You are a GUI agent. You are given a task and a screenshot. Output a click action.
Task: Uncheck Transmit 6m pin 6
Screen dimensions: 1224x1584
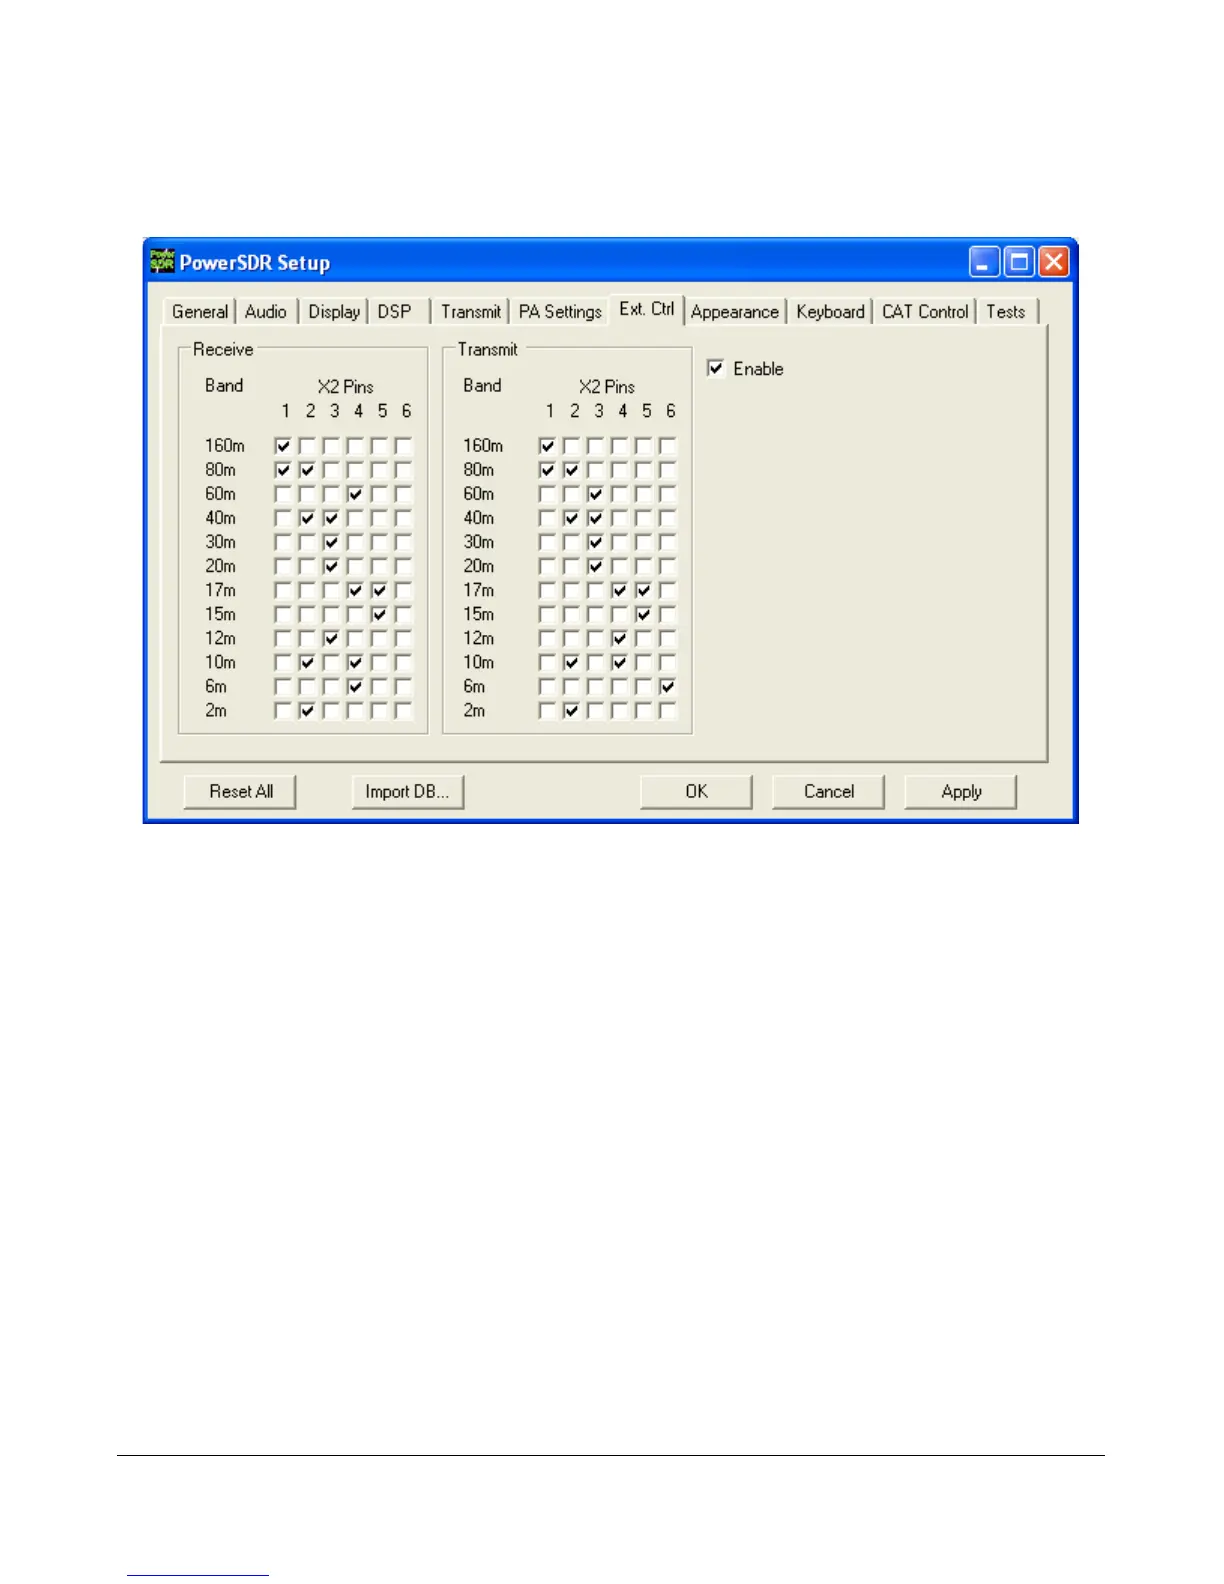coord(667,686)
